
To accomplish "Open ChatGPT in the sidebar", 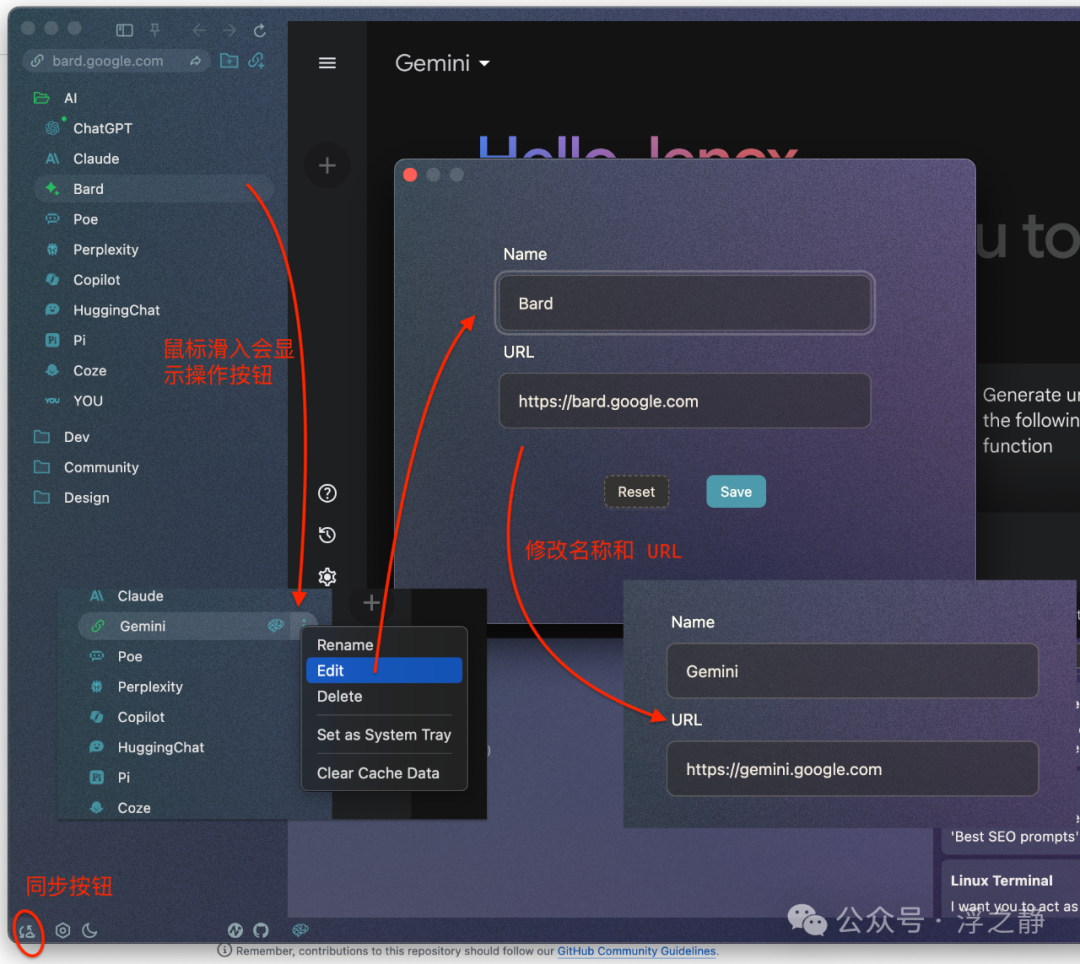I will coord(102,128).
